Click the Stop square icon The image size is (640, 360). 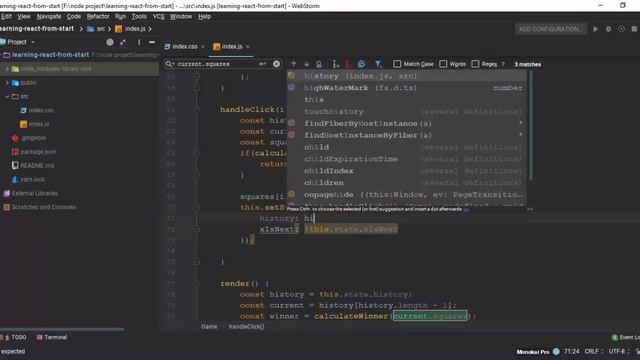pos(634,29)
